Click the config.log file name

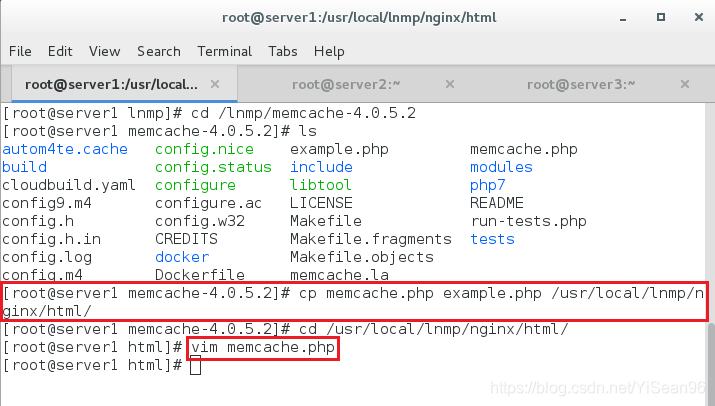[x=47, y=257]
